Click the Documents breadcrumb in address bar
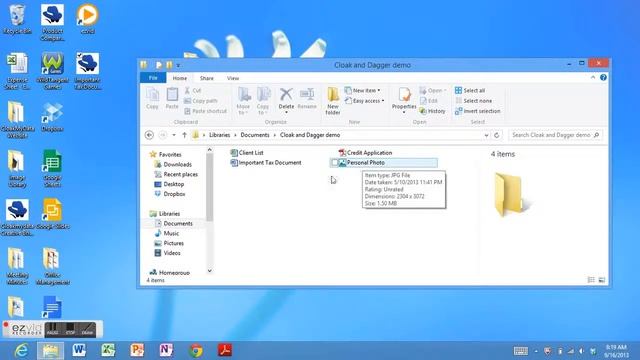This screenshot has width=640, height=360. click(x=255, y=135)
